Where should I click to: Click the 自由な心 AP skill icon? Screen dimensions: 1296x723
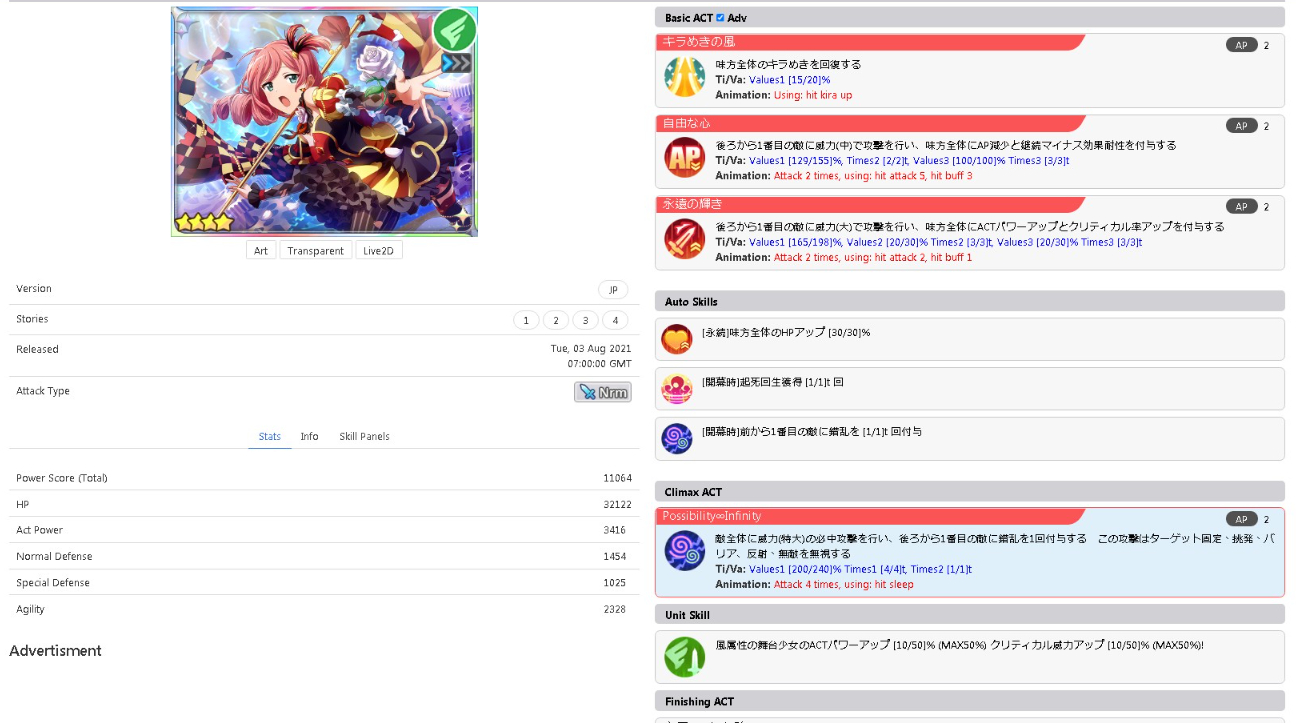684,158
